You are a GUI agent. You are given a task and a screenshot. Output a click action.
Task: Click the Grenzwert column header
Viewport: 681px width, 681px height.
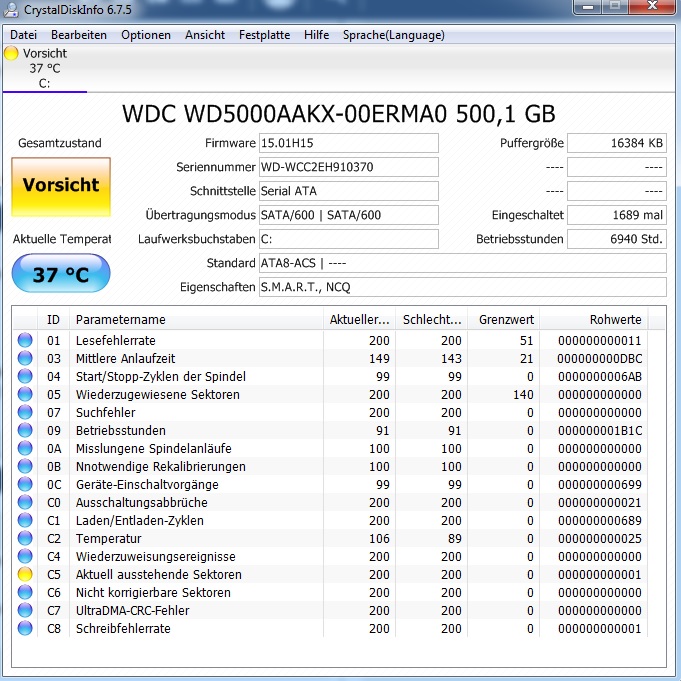(503, 320)
